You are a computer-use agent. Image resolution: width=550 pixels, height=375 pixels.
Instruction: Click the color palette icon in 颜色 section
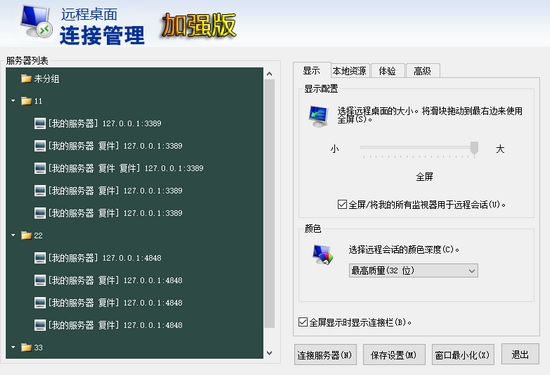323,255
